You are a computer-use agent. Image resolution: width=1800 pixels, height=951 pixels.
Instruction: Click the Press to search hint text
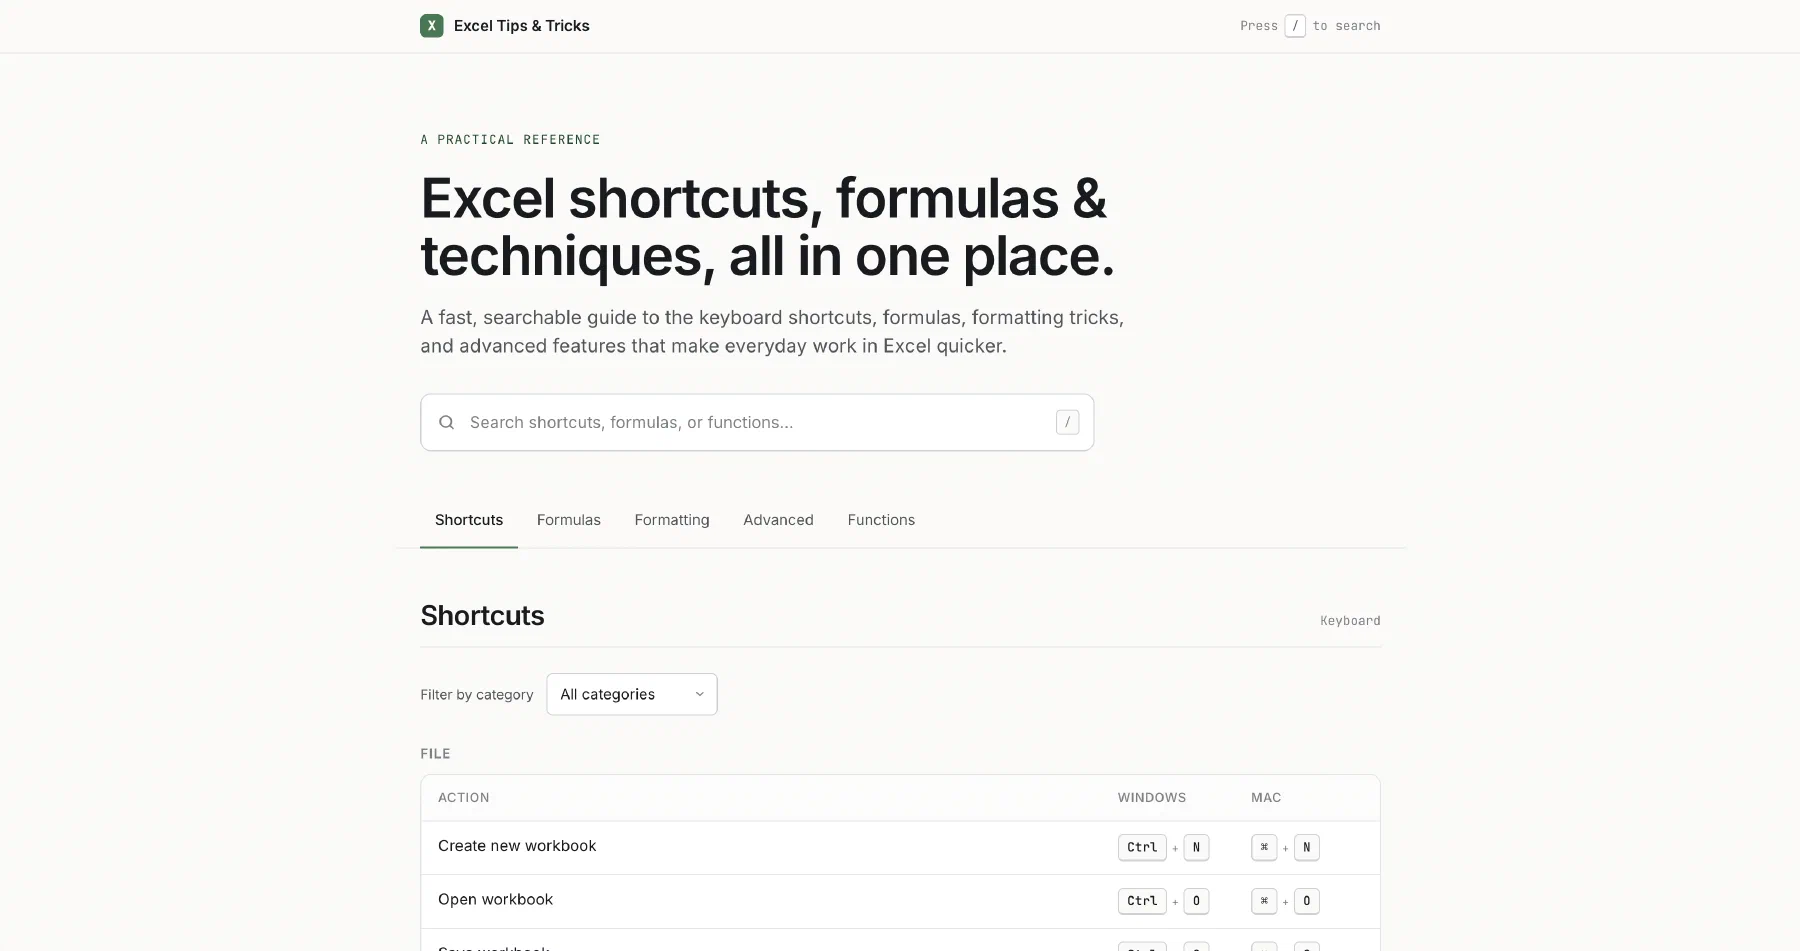1310,26
